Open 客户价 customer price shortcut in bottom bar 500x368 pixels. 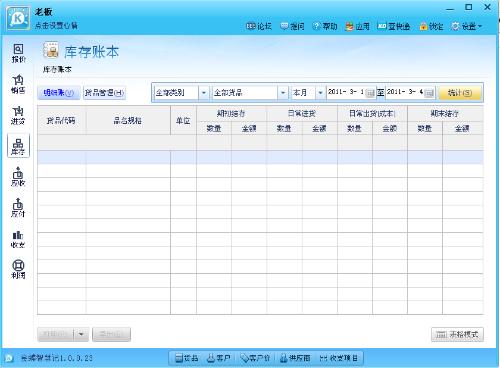pyautogui.click(x=255, y=358)
